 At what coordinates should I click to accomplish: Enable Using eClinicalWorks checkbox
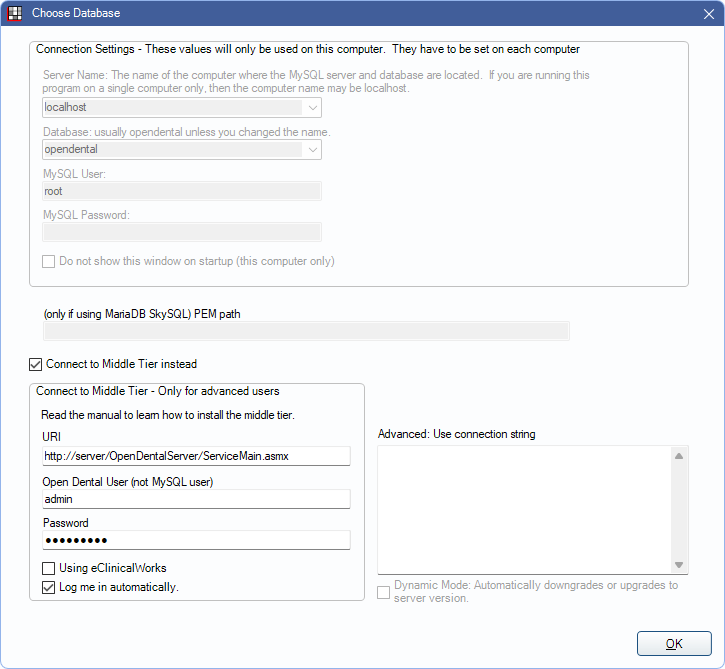click(x=49, y=568)
